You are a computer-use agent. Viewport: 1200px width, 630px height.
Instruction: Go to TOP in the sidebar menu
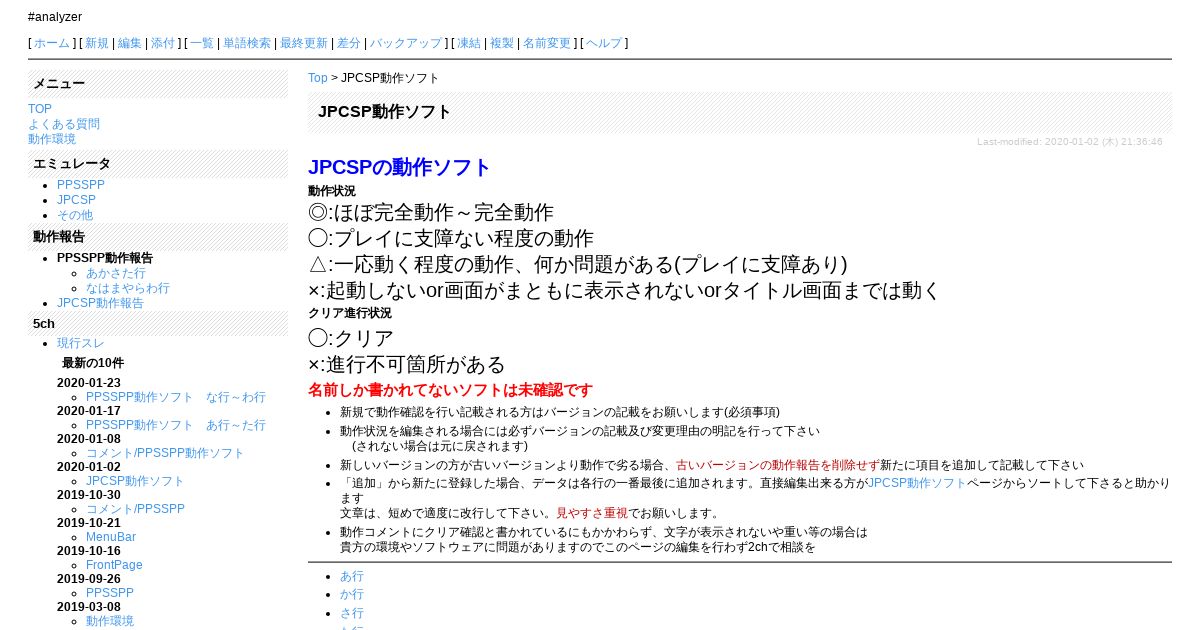point(40,109)
